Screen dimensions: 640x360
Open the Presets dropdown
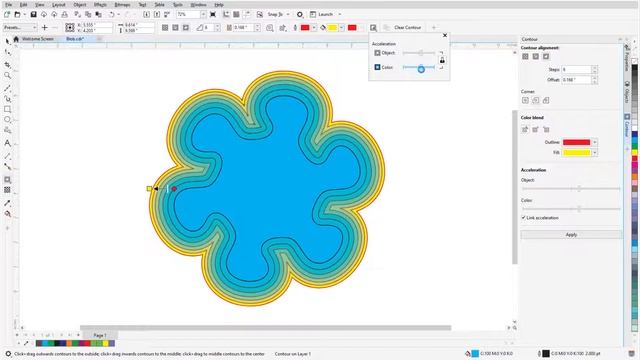point(20,27)
